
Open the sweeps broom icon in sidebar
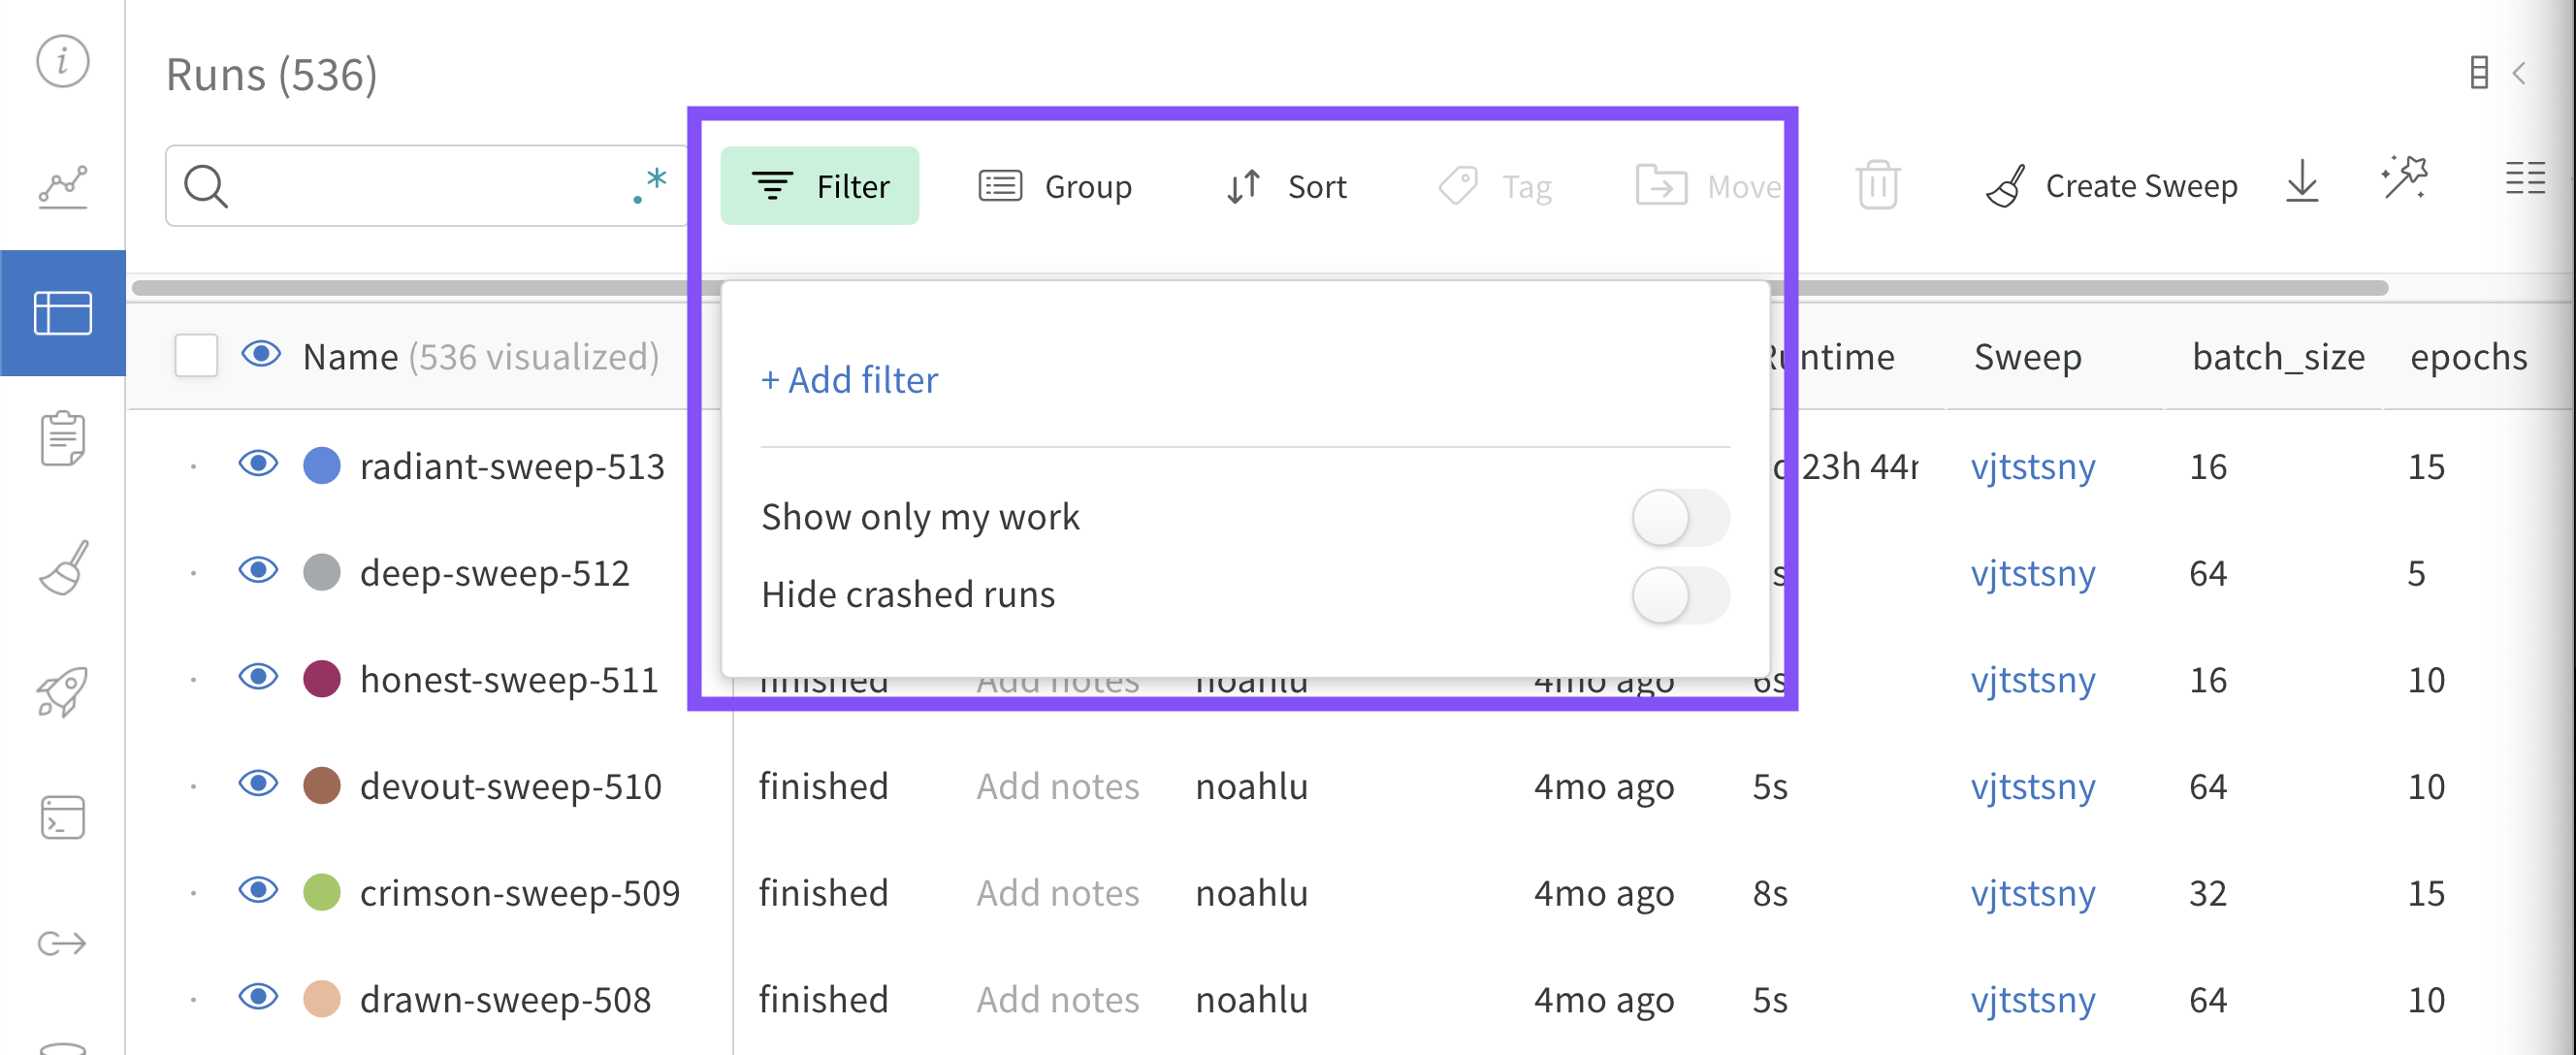tap(63, 567)
